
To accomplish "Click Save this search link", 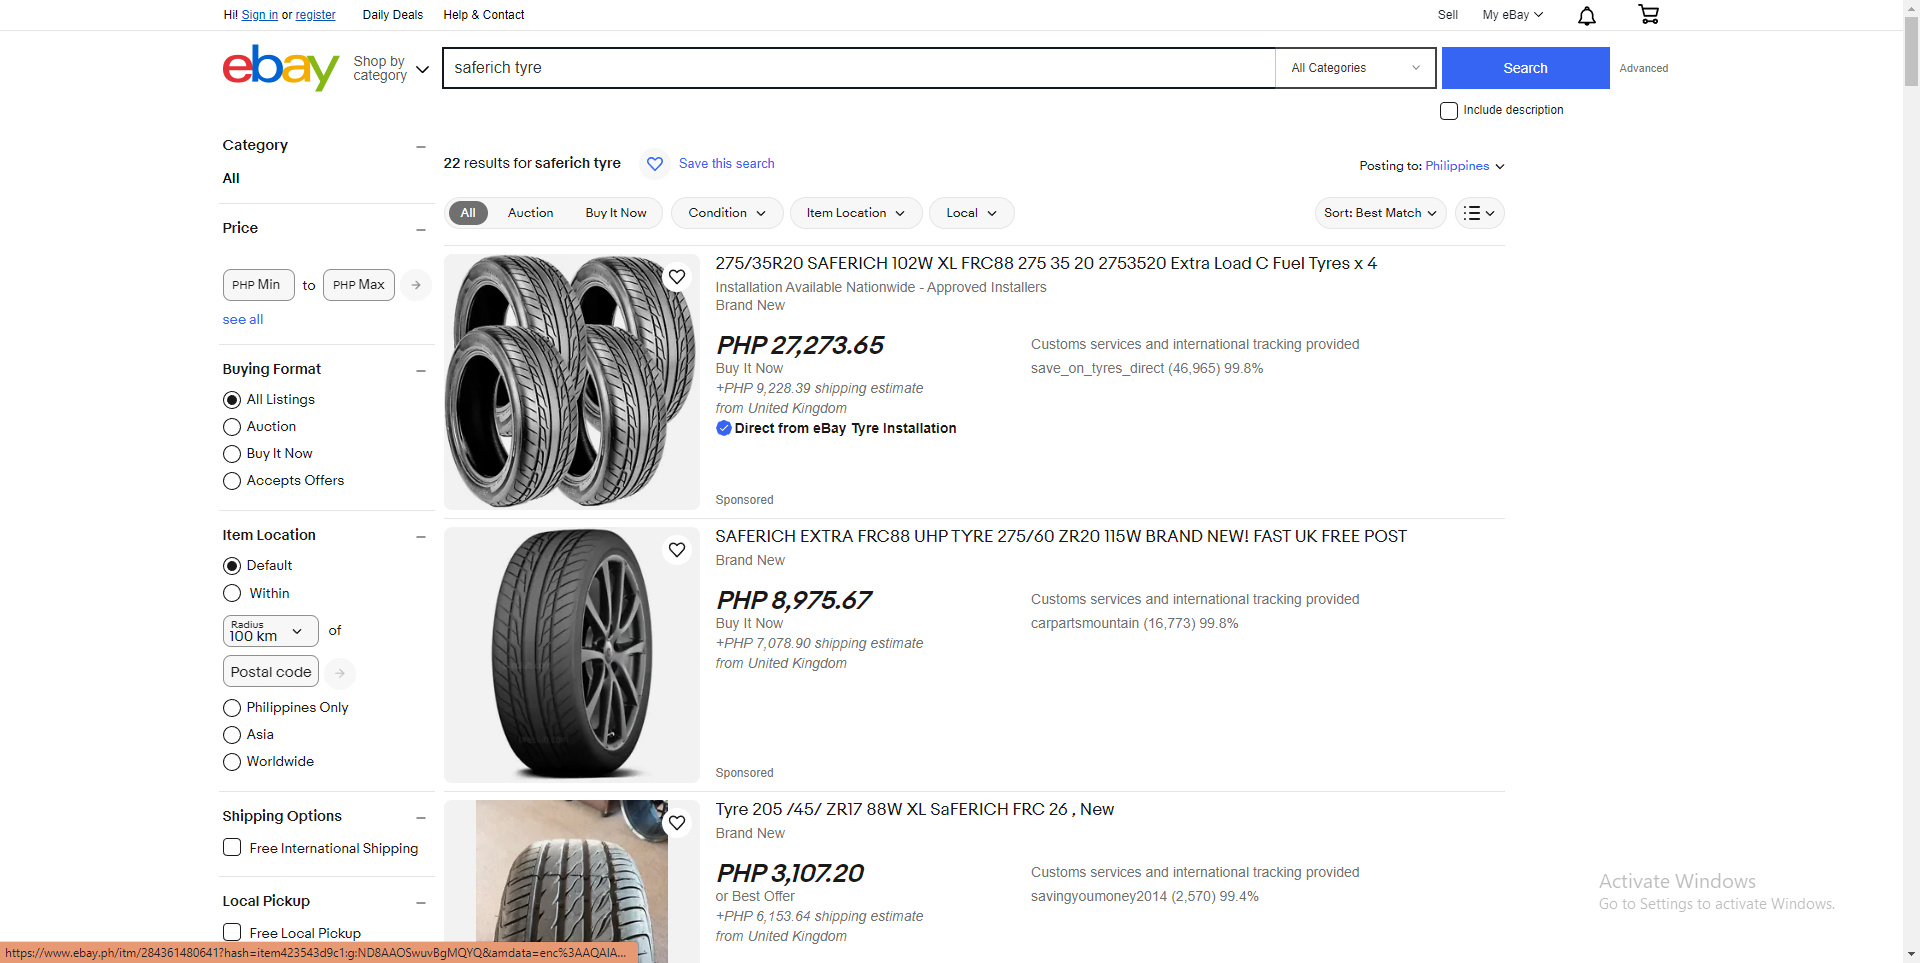I will tap(726, 164).
